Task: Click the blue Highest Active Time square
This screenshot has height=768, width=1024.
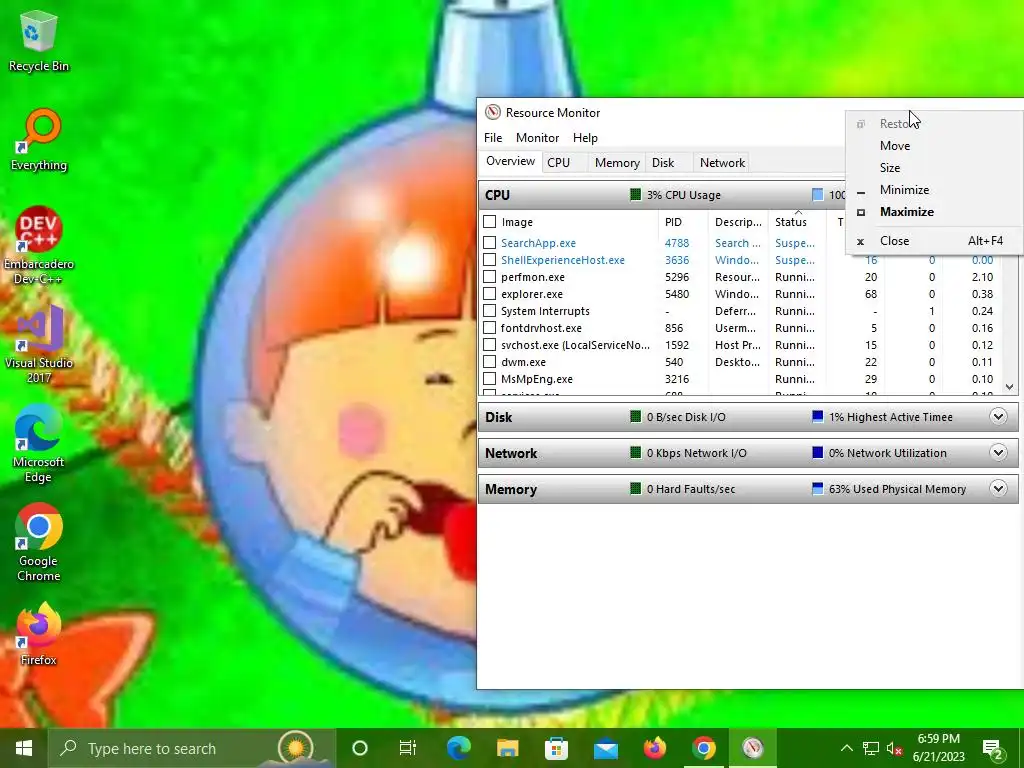Action: tap(817, 417)
